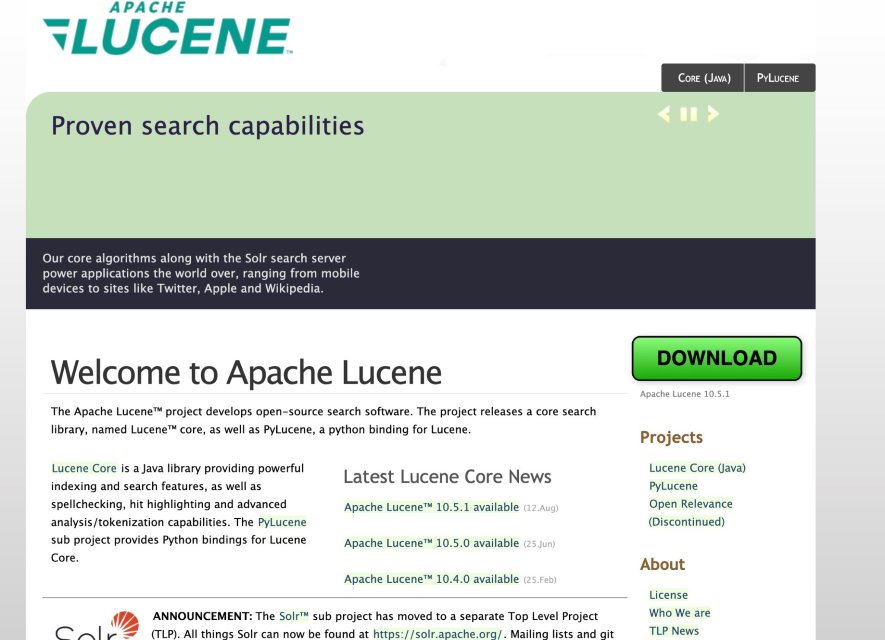Open Who We are link
Viewport: 885px width, 640px height.
tap(680, 613)
